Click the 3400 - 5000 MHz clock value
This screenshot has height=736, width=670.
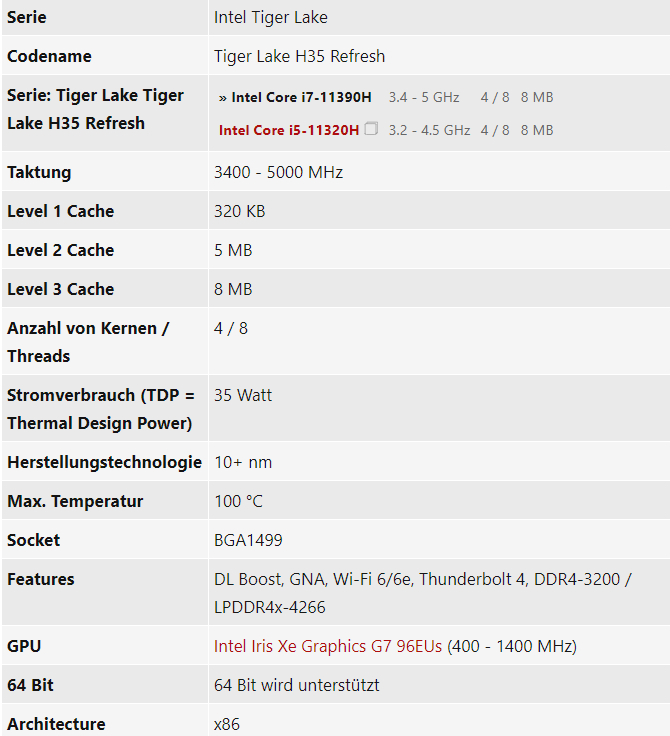tap(278, 172)
